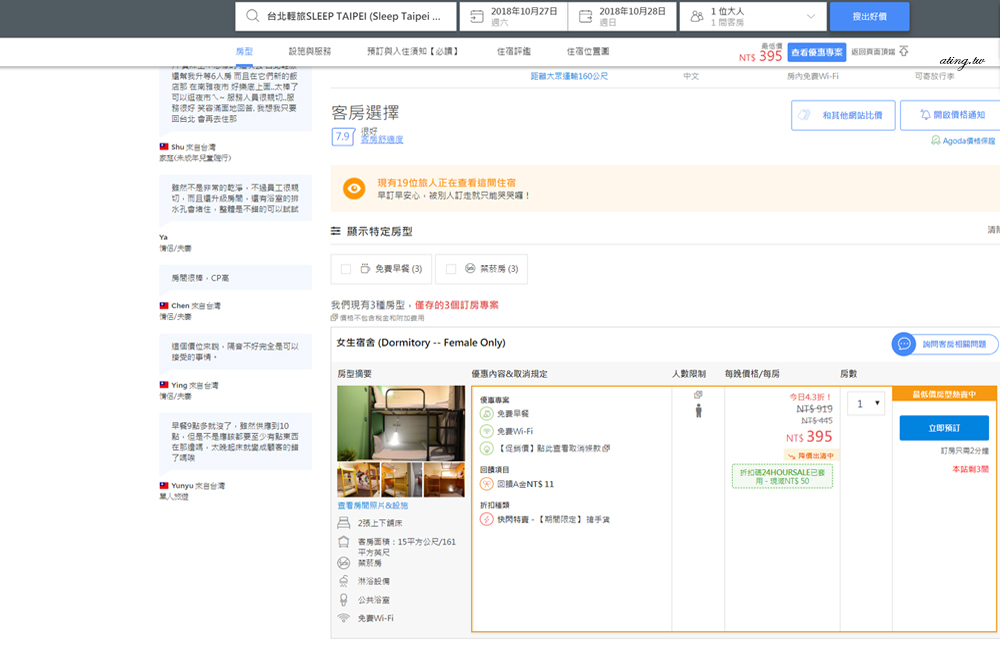The image size is (1000, 650).
Task: Click the orange eye viewers icon
Action: pyautogui.click(x=354, y=188)
